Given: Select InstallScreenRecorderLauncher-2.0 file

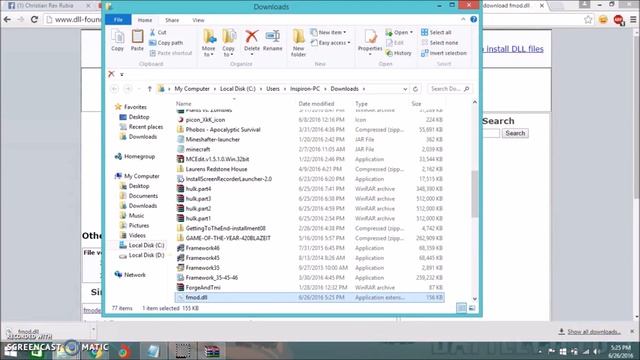Looking at the screenshot, I should coord(309,179).
